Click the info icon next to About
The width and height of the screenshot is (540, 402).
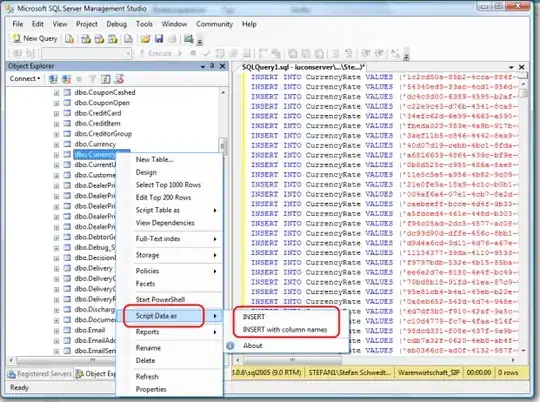[230, 346]
